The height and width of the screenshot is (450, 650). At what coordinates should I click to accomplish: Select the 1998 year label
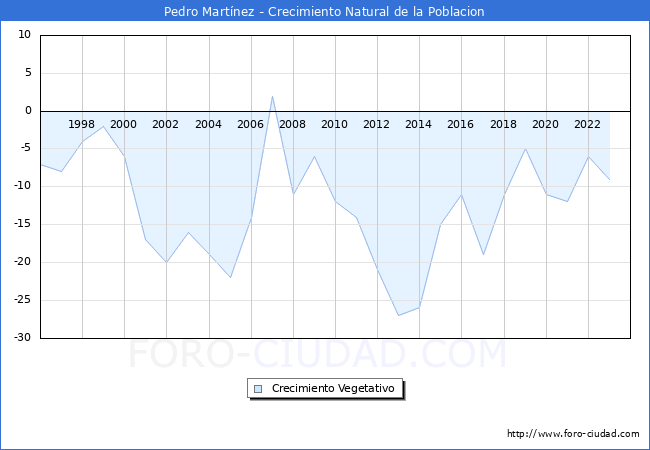point(81,124)
